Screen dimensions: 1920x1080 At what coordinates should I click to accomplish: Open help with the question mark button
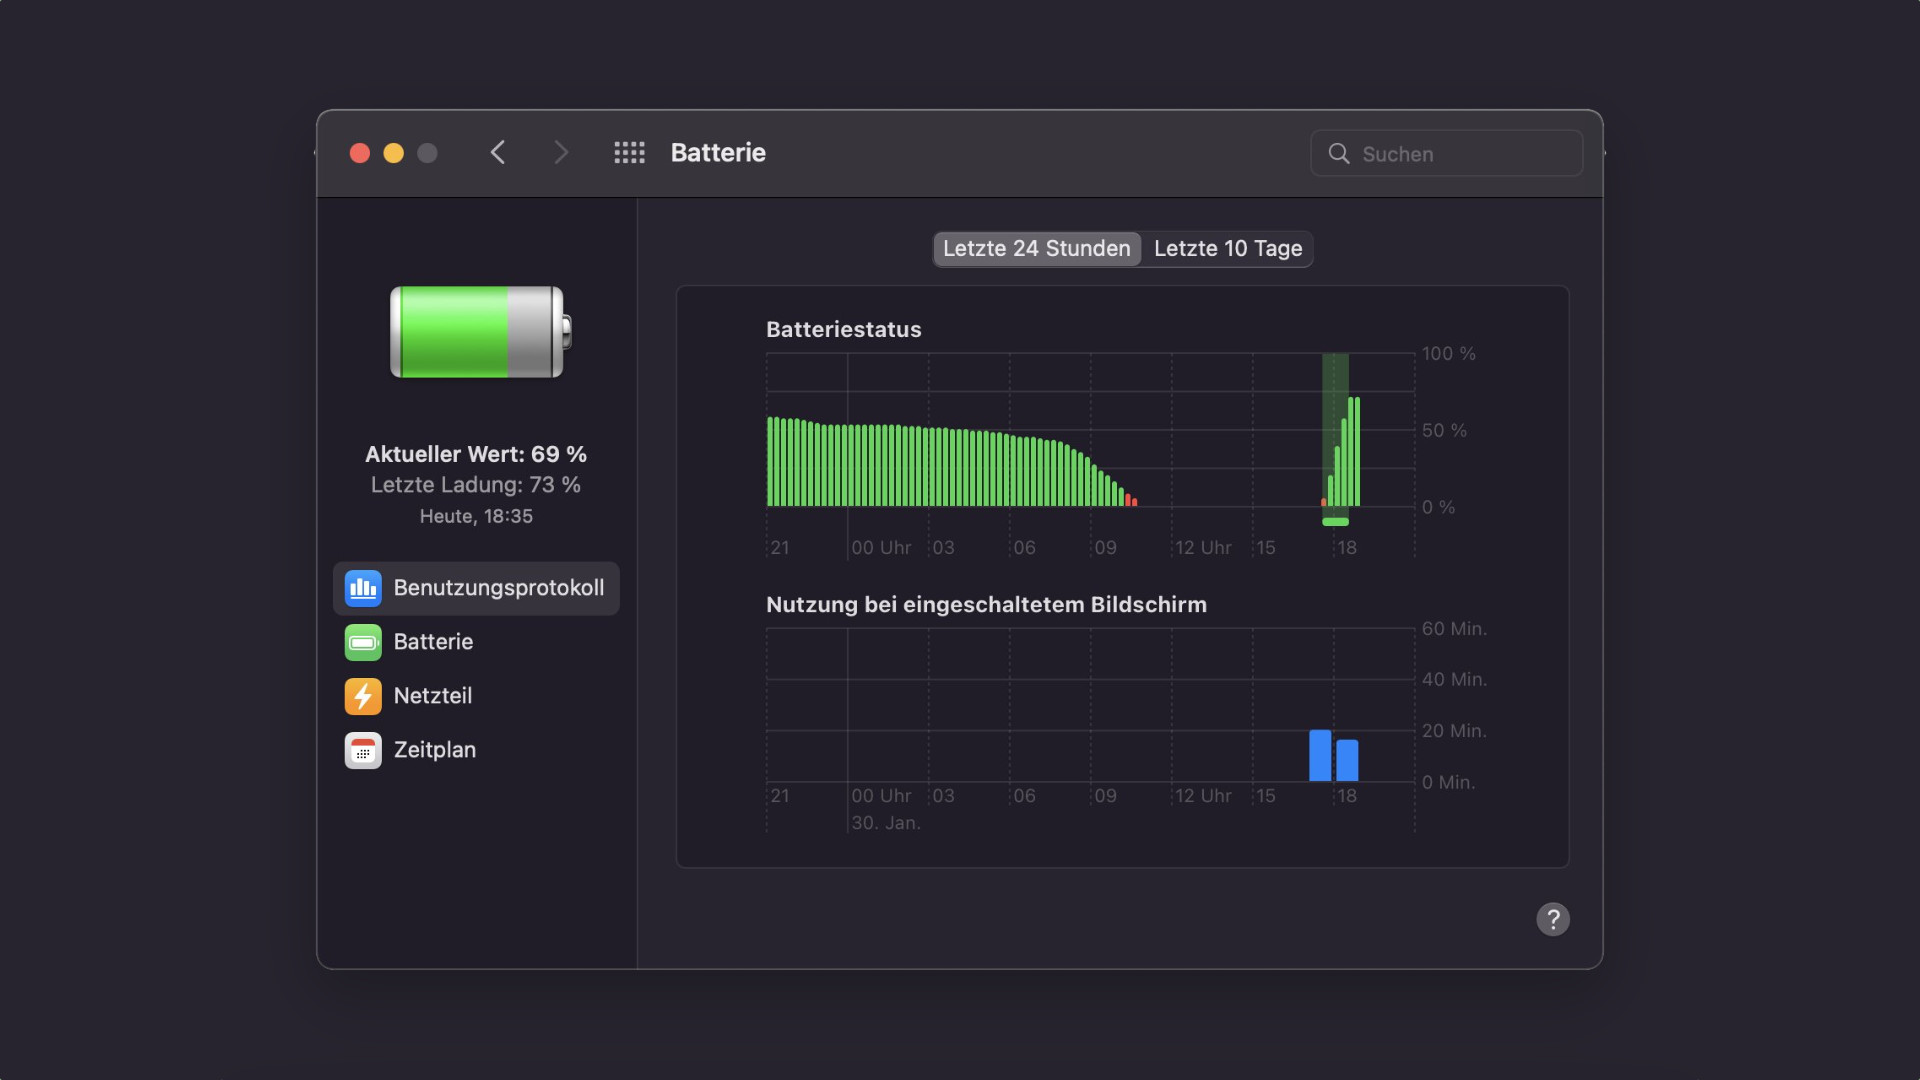pos(1553,919)
